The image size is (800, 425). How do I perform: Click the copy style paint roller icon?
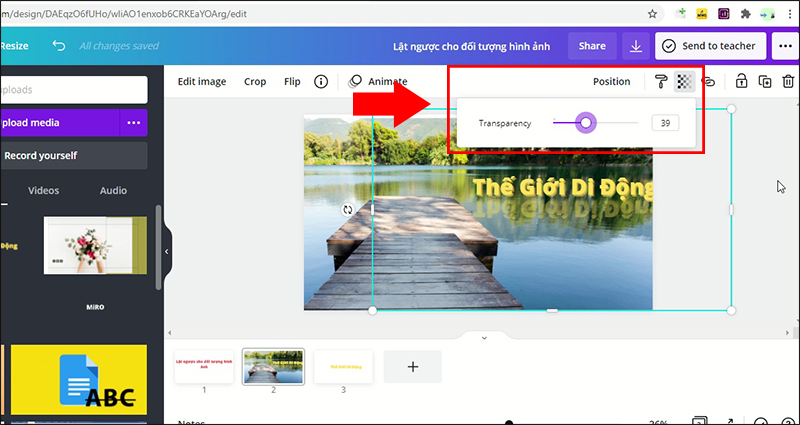click(661, 82)
